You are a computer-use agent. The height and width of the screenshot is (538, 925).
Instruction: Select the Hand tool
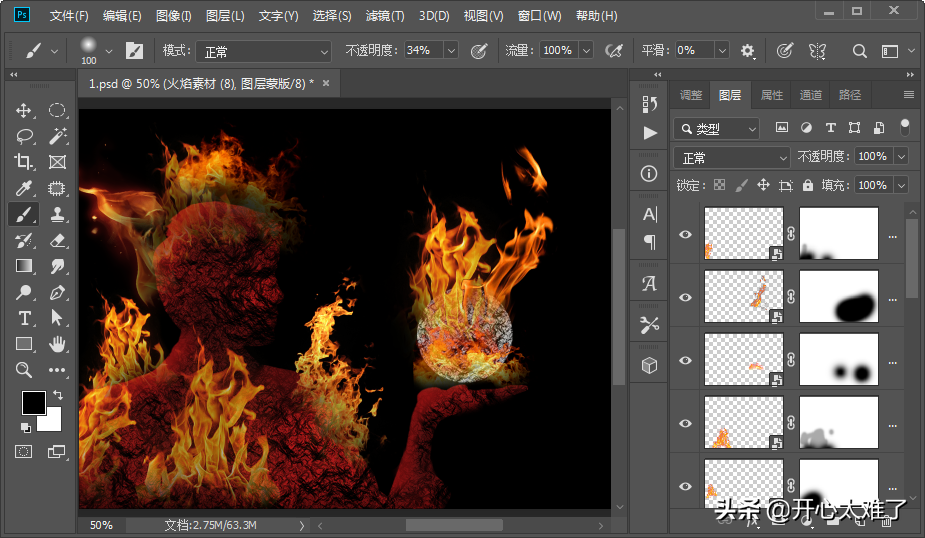(57, 344)
